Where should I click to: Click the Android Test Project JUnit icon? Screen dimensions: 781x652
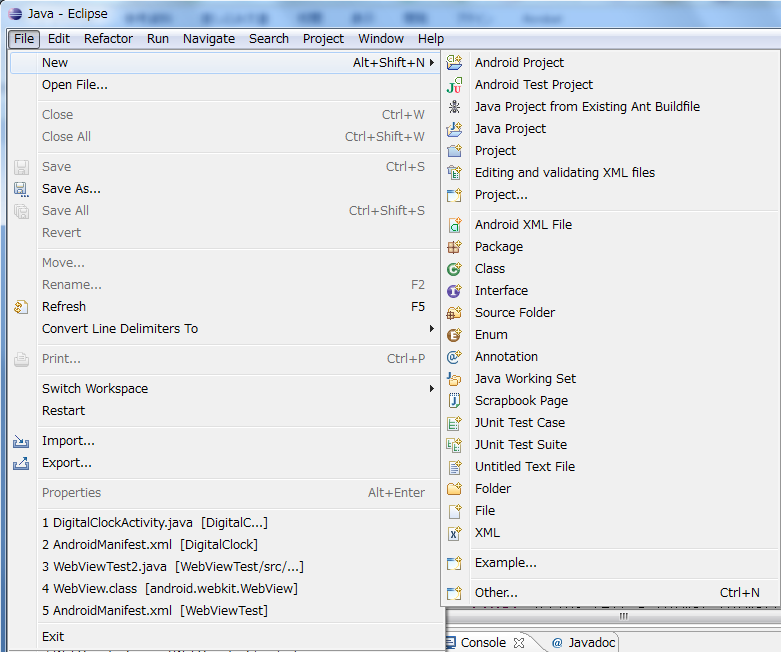(454, 85)
